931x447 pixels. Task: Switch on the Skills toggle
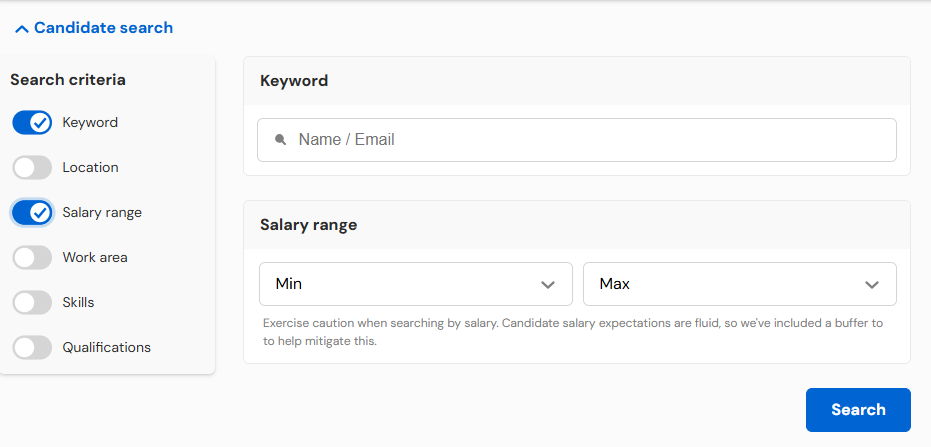click(x=32, y=303)
